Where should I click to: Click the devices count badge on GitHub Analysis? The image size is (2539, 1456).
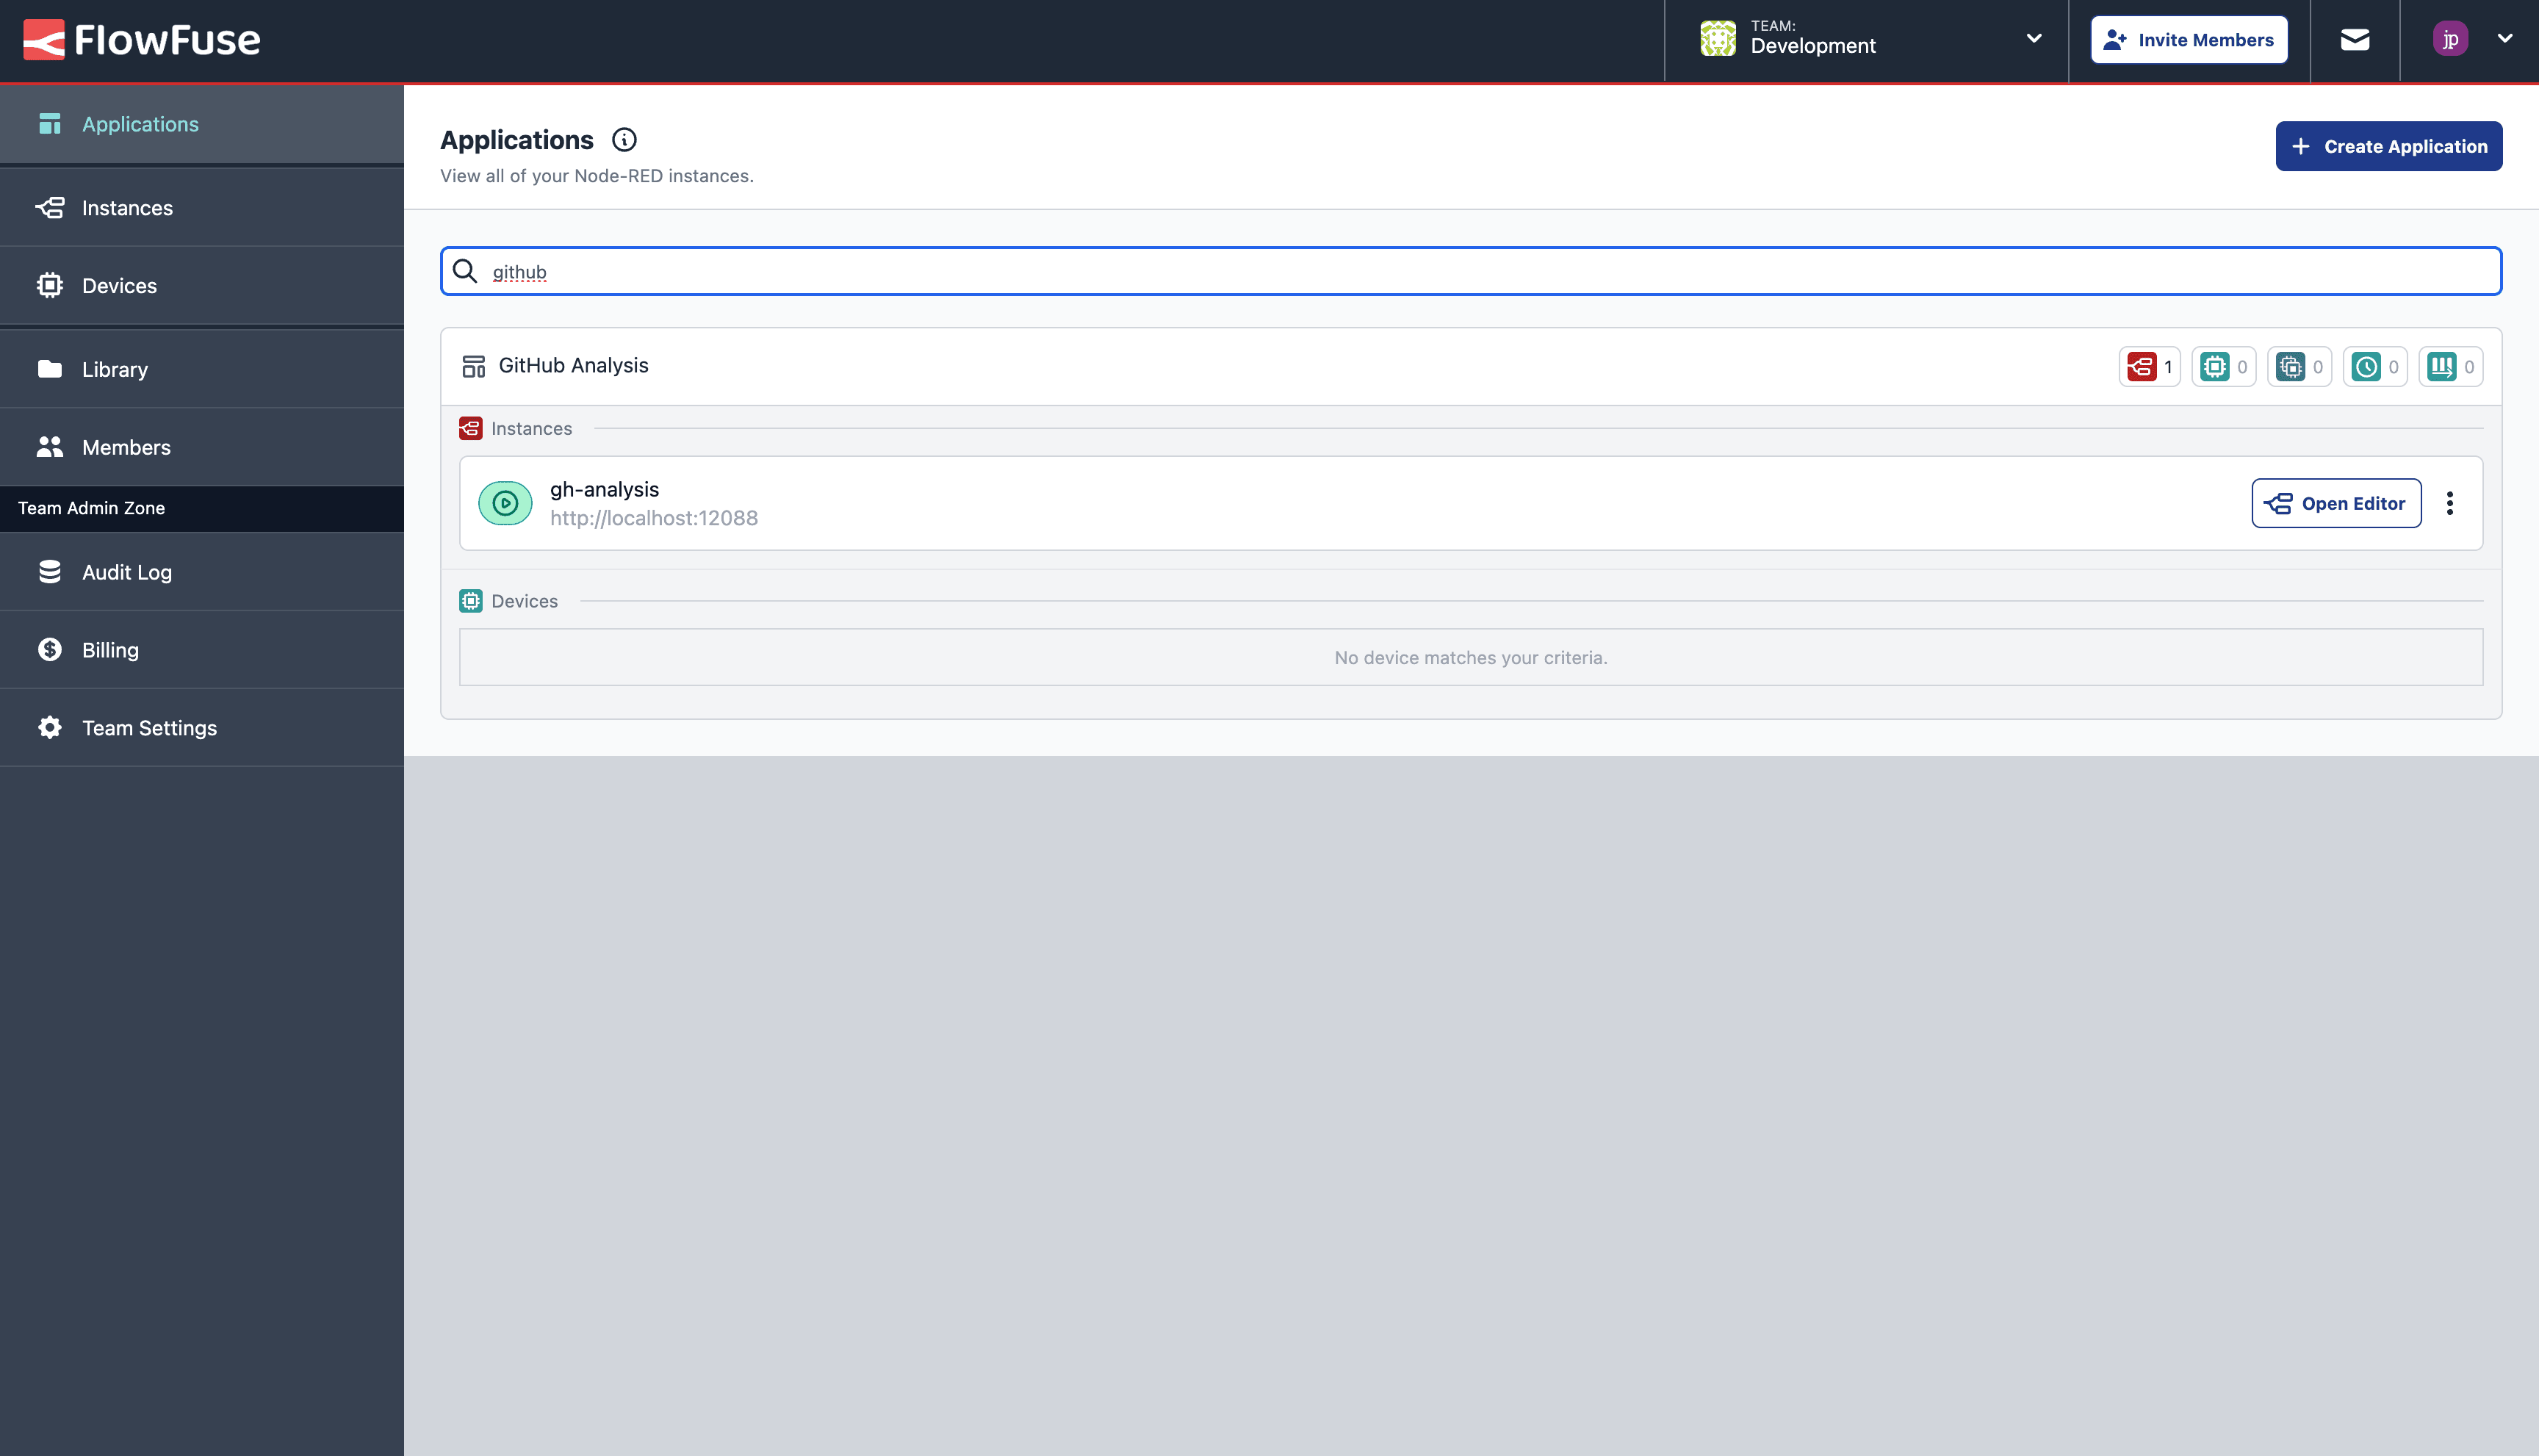pyautogui.click(x=2223, y=366)
